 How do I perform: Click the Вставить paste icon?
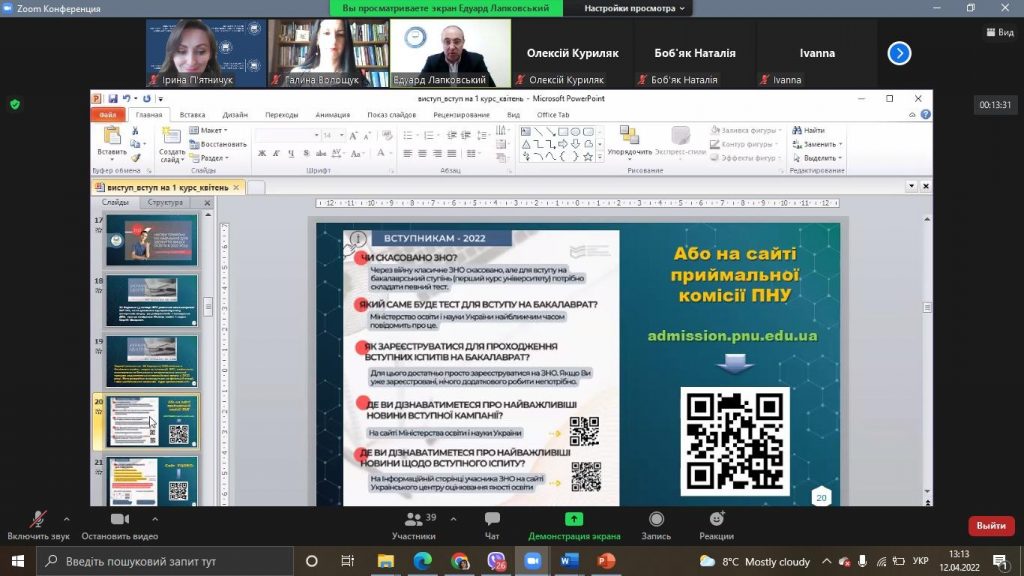click(x=112, y=144)
